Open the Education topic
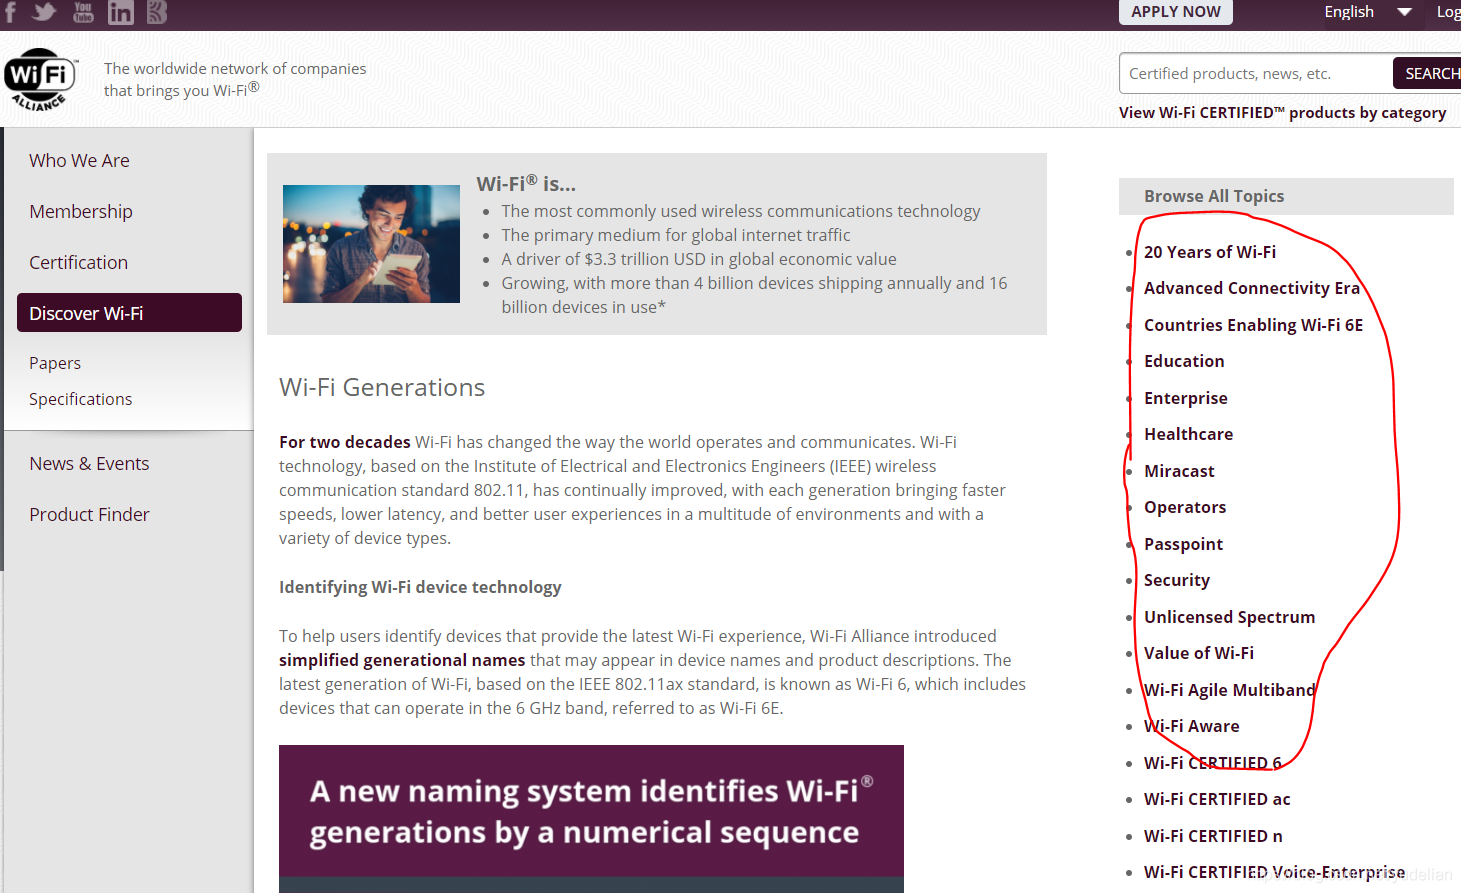 [1184, 361]
